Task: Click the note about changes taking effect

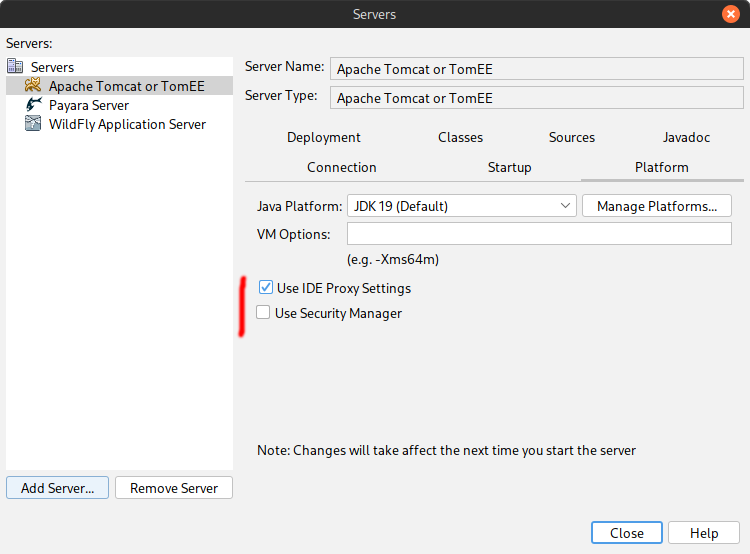Action: [446, 450]
